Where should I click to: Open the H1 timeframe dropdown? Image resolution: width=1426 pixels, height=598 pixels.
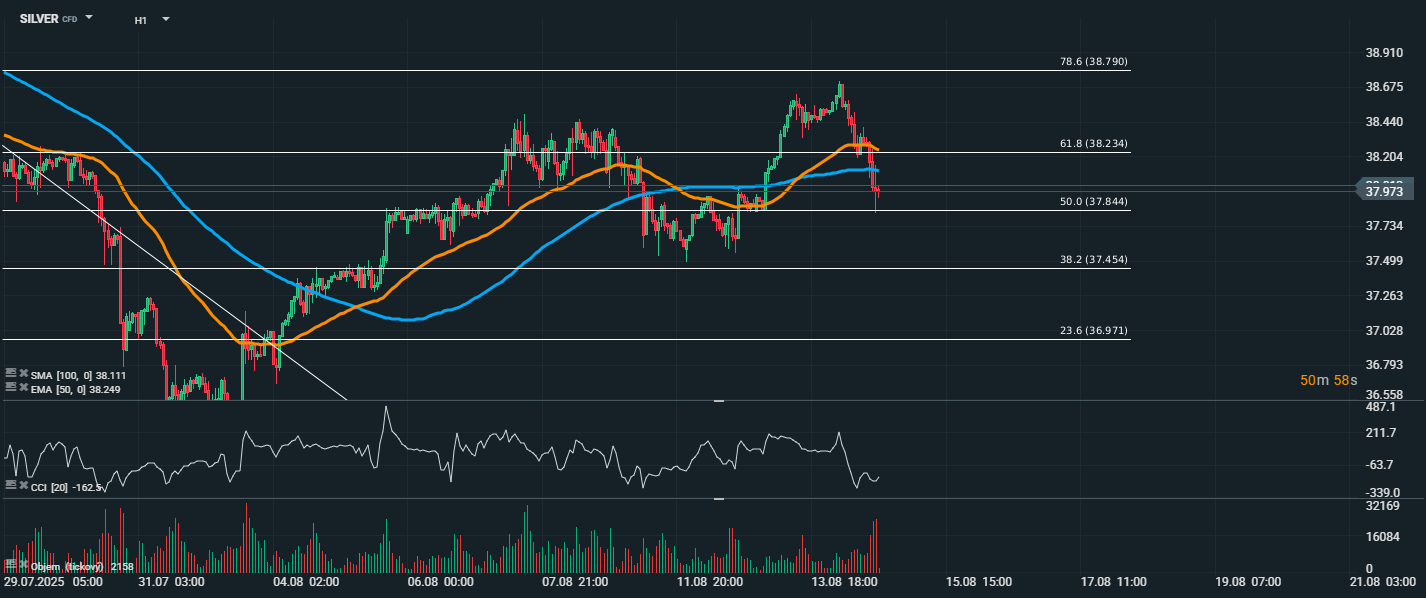[165, 19]
